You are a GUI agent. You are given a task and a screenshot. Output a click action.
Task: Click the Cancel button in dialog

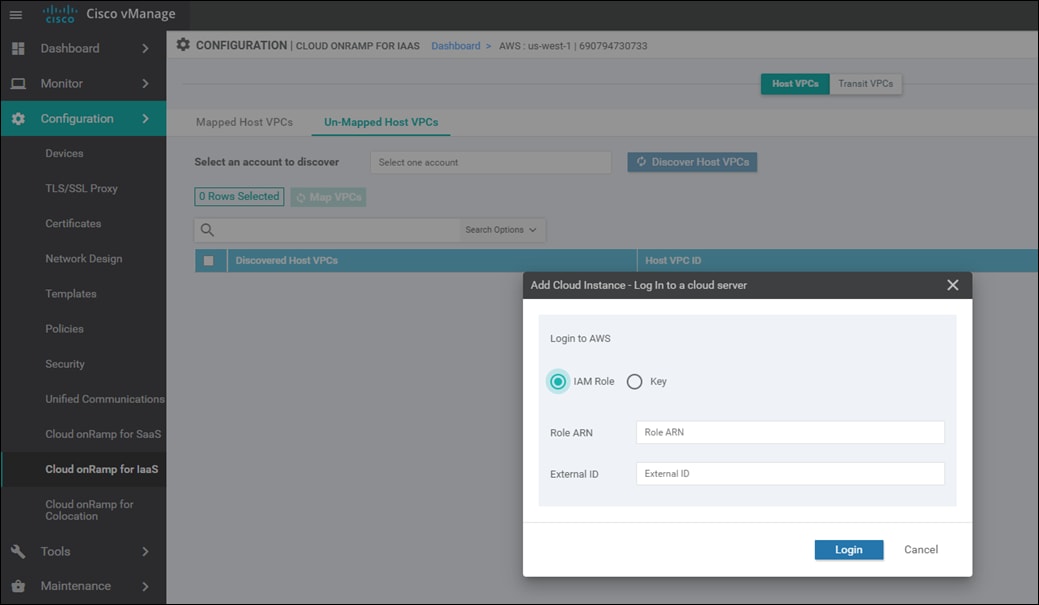(921, 549)
